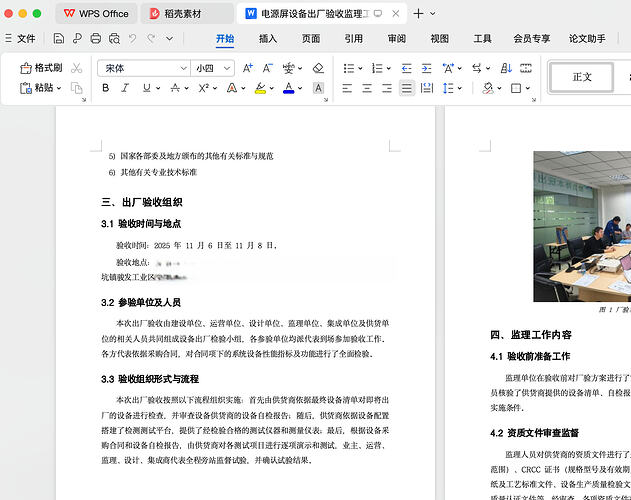631x500 pixels.
Task: Click the phonetic guide 変 icon
Action: click(x=288, y=68)
